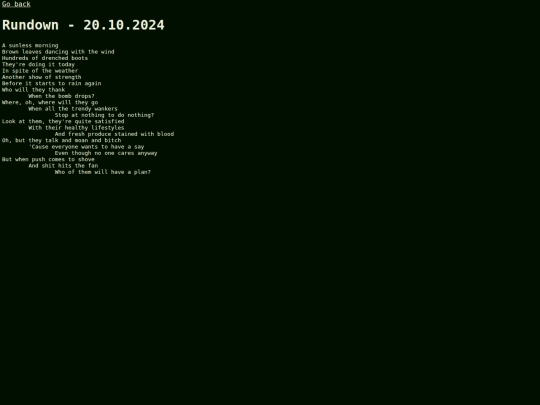Click 'And fresh produce stained with blood'
Image resolution: width=540 pixels, height=405 pixels.
114,134
